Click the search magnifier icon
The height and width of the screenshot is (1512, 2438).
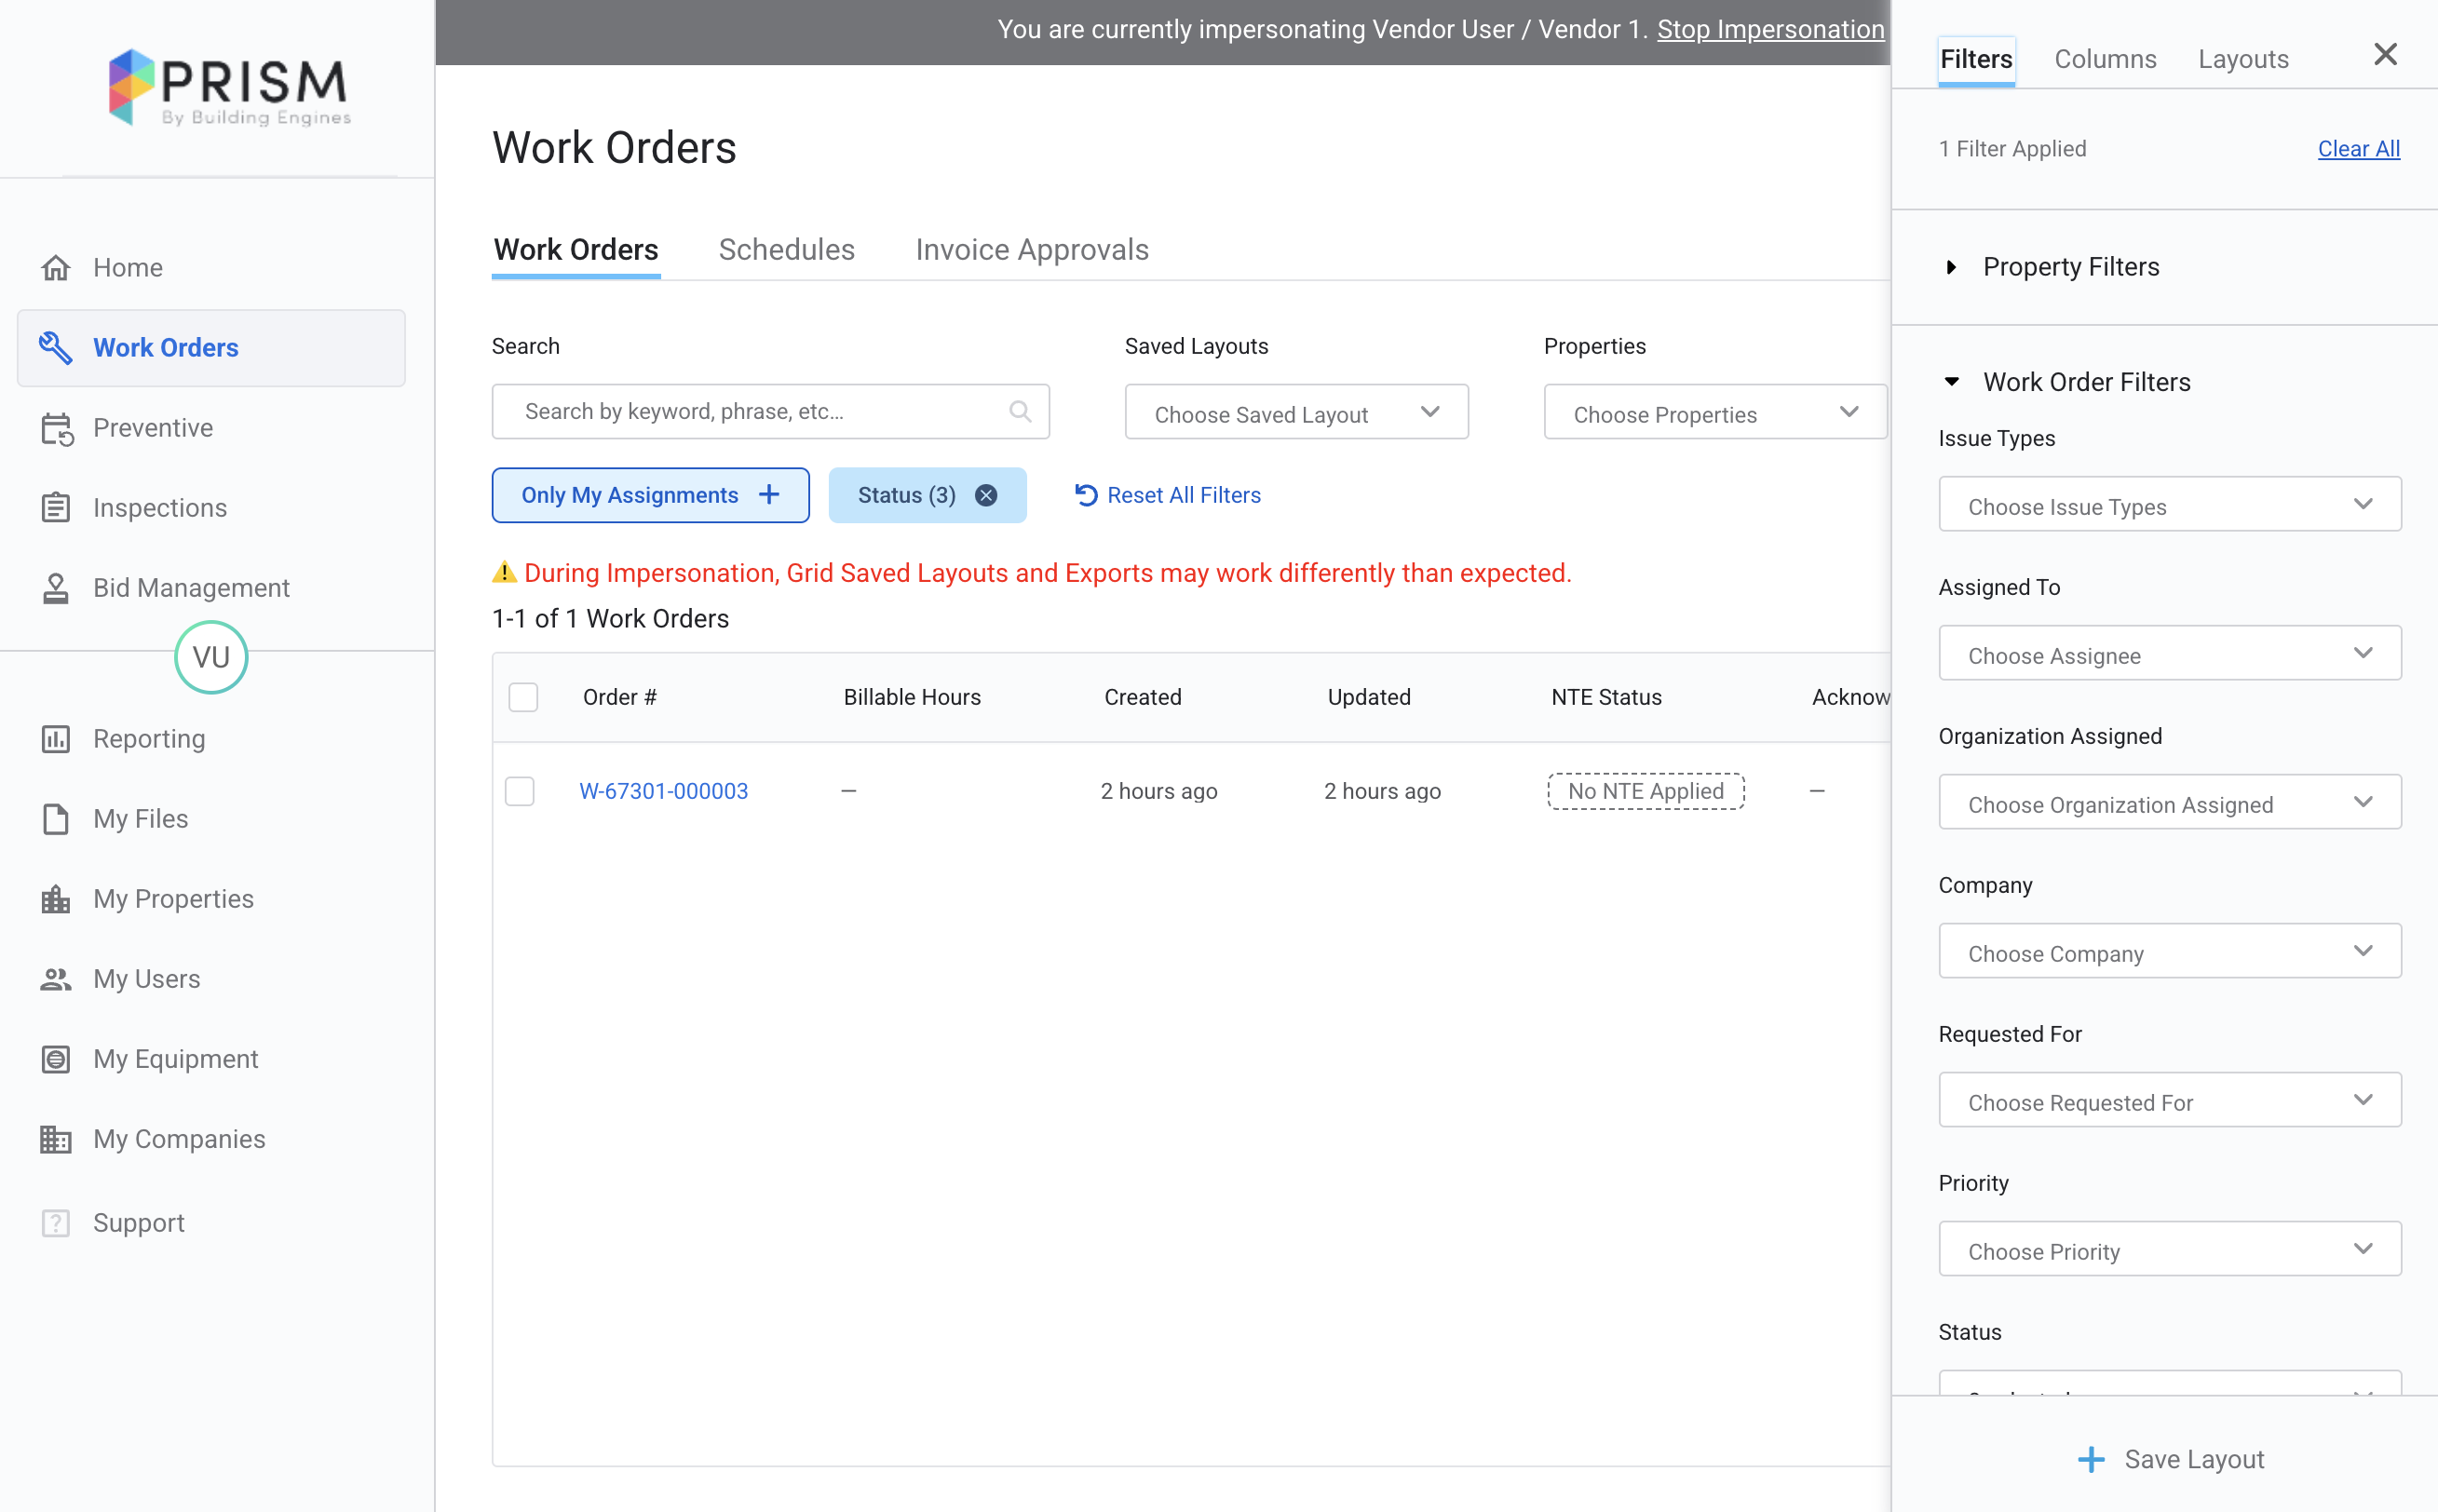(1019, 411)
